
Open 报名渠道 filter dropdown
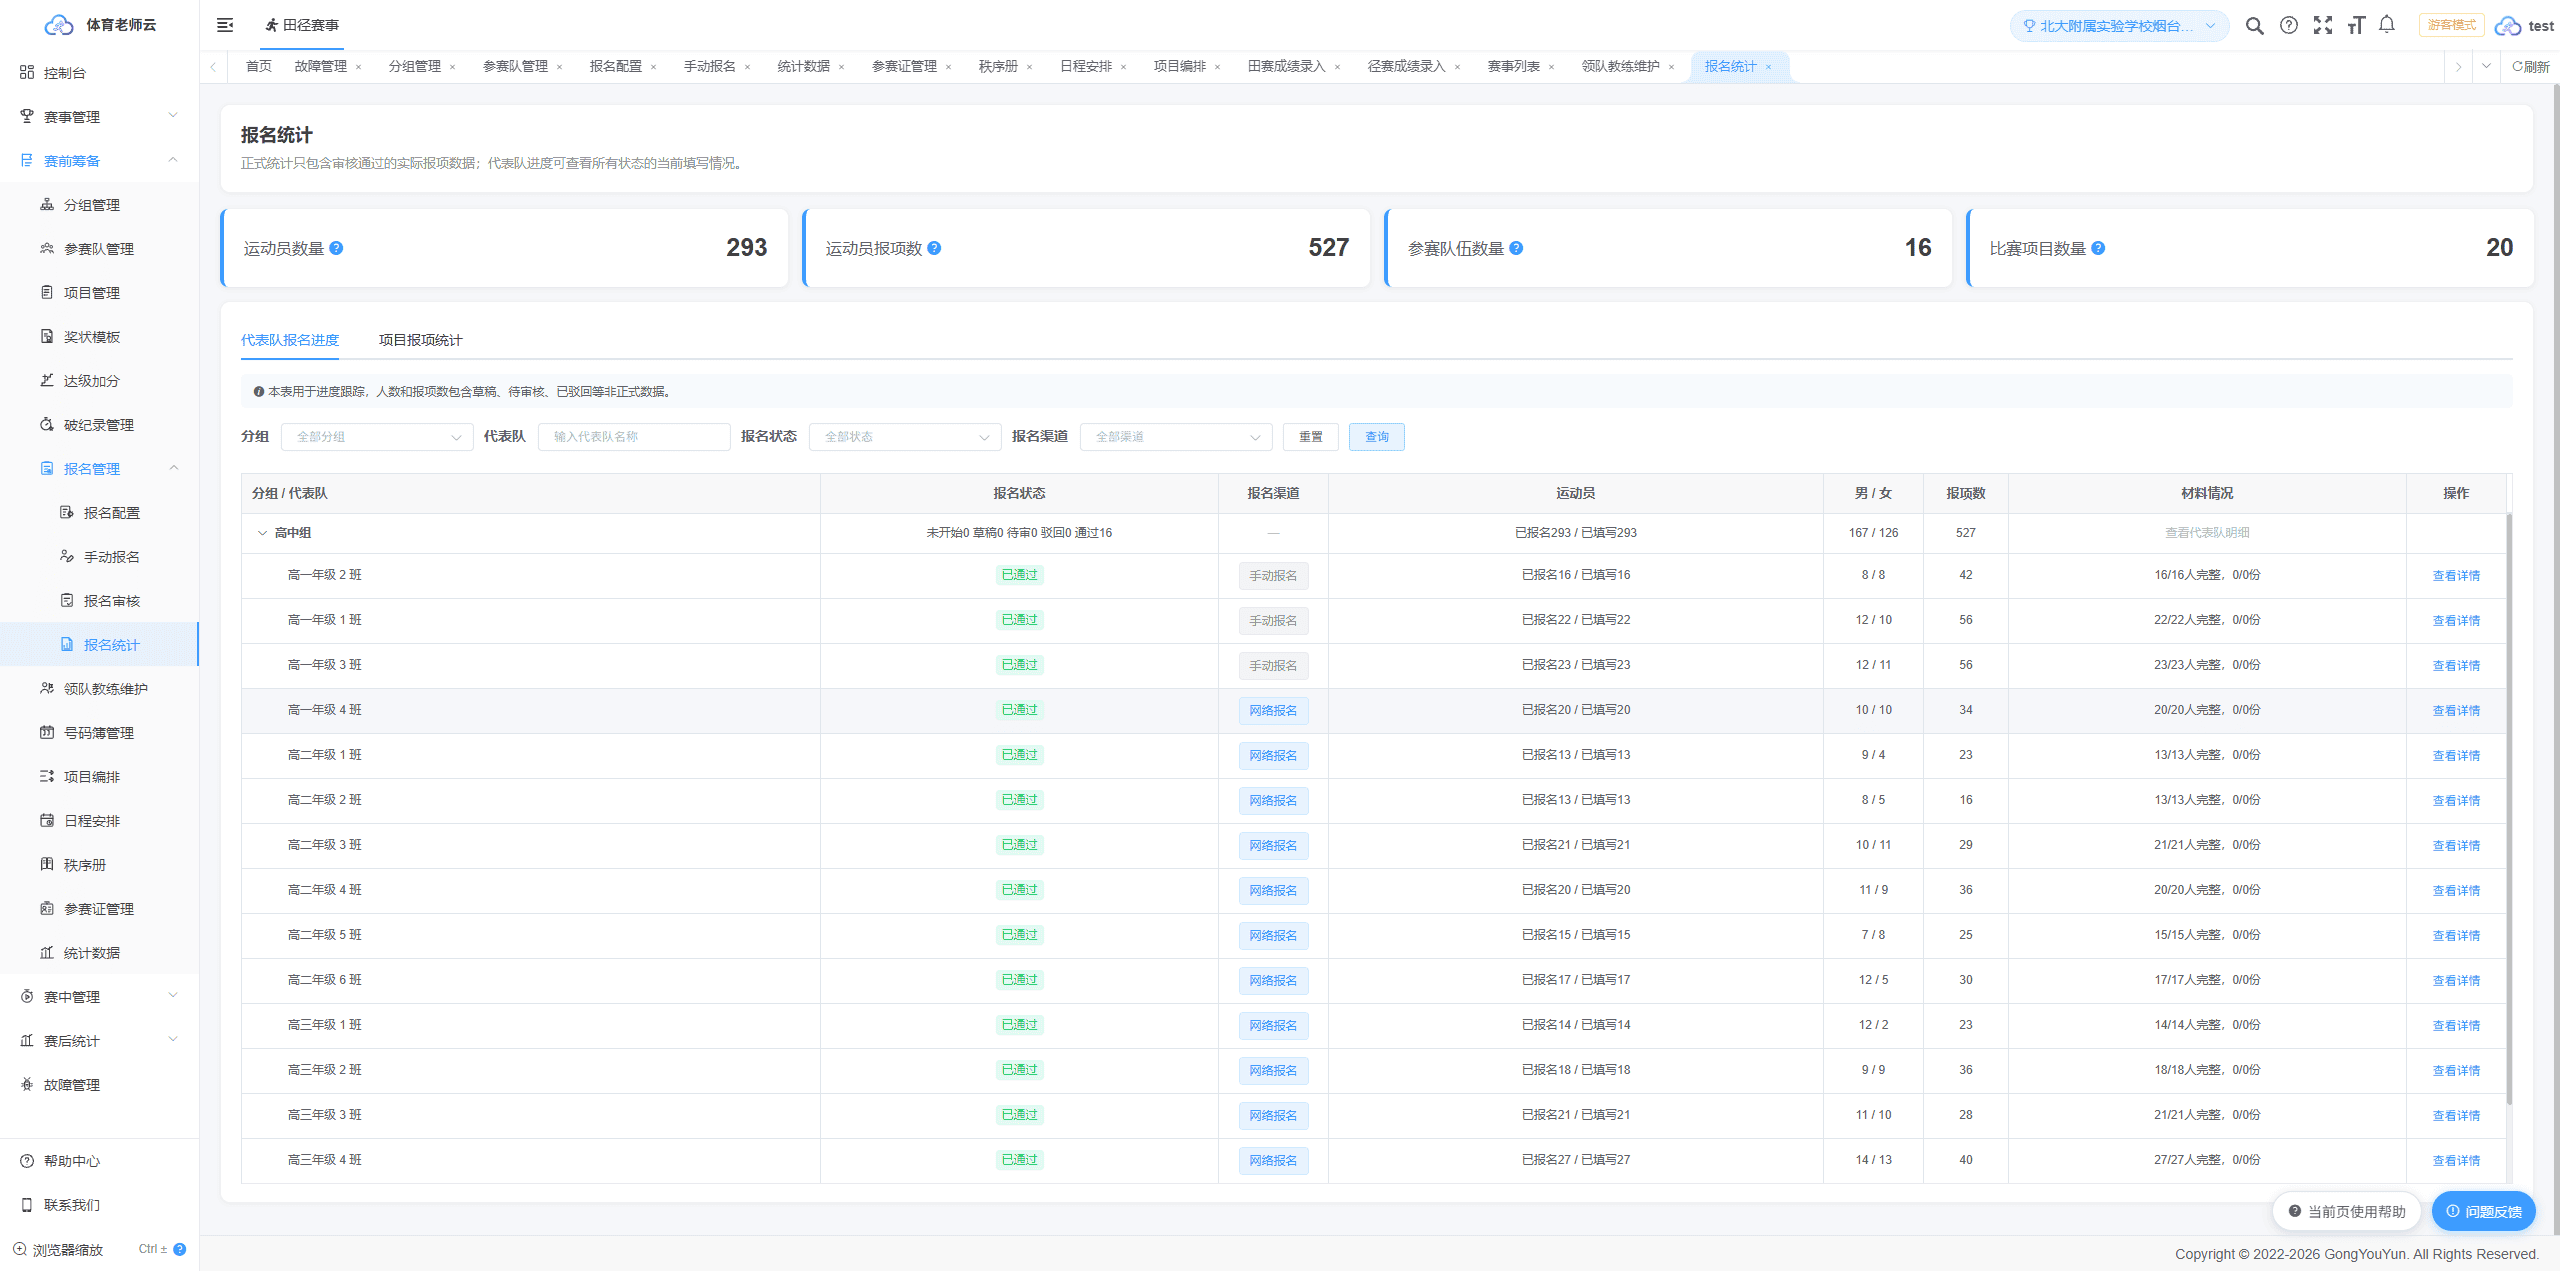pyautogui.click(x=1176, y=437)
